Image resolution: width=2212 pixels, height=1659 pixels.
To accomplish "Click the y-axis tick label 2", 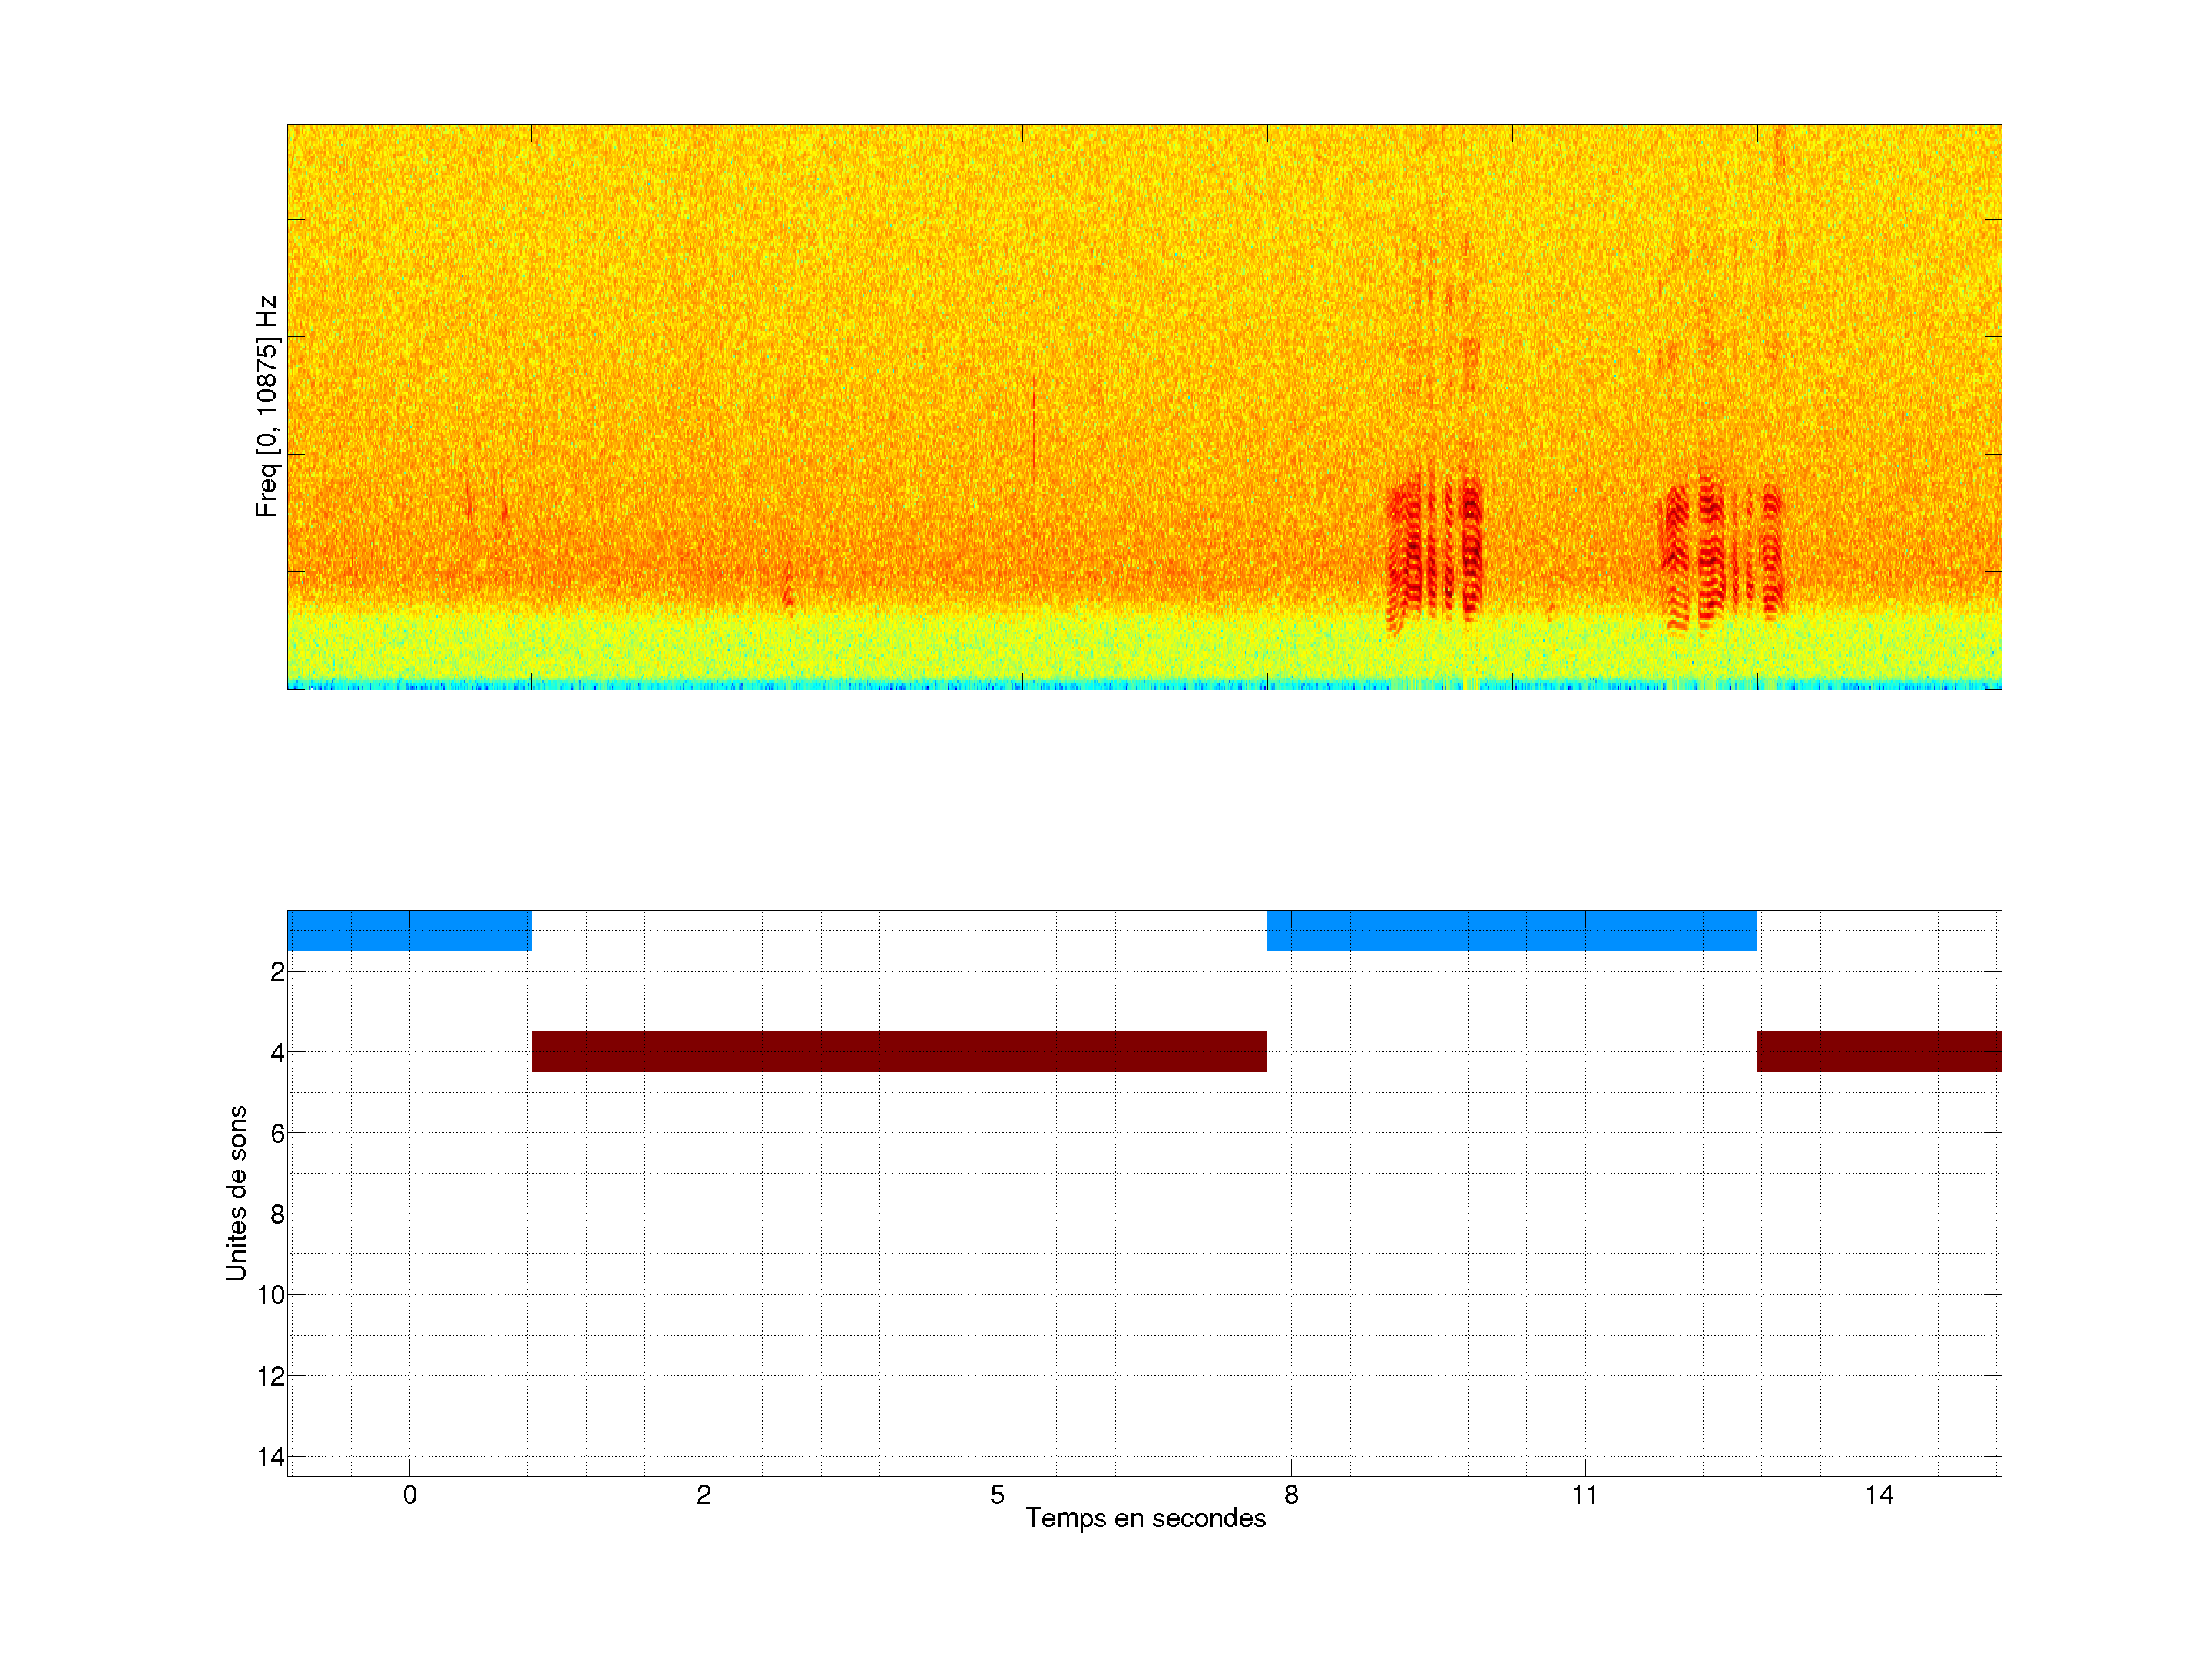I will point(277,972).
